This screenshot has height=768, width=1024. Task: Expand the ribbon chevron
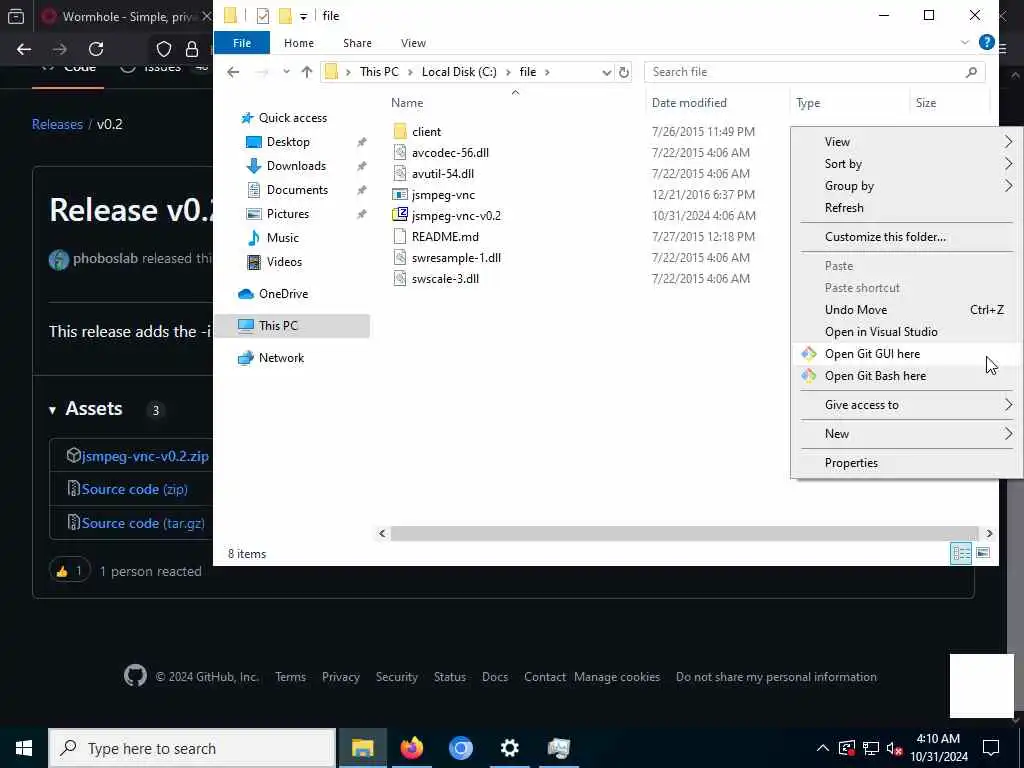coord(965,42)
